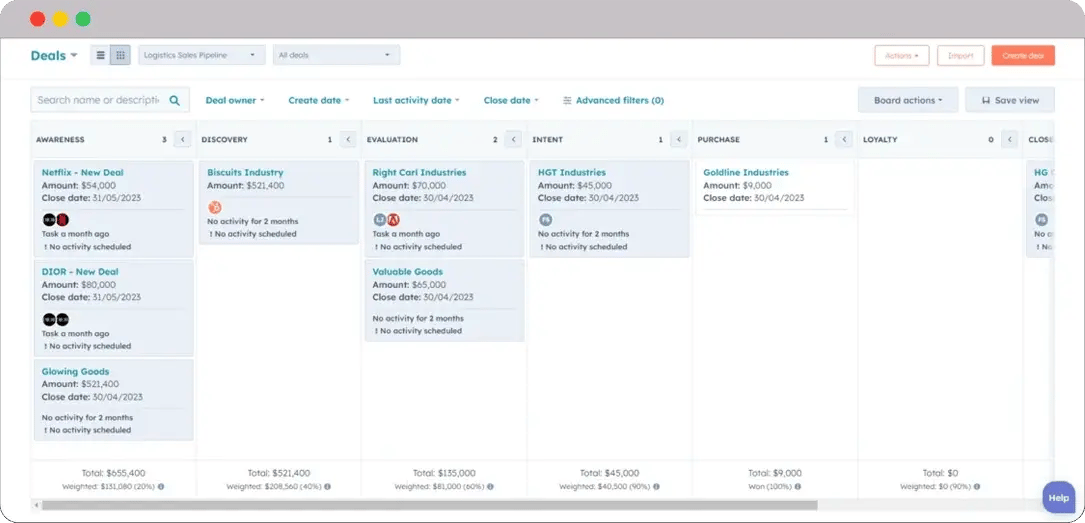
Task: Open Glowing Goods deal
Action: [x=75, y=371]
